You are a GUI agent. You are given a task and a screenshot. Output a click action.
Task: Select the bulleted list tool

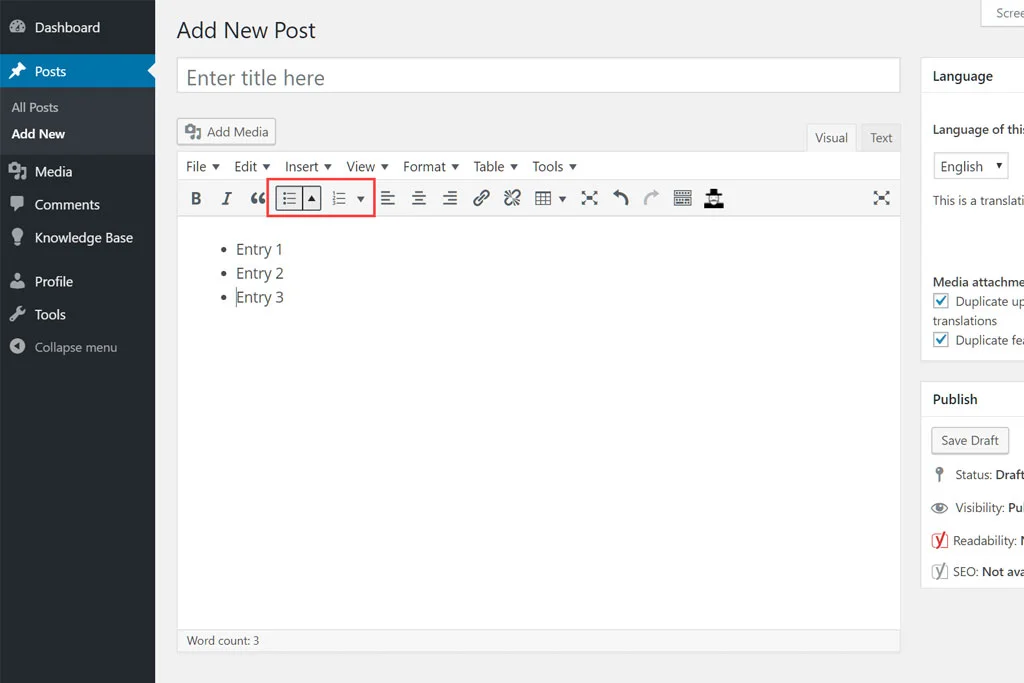pyautogui.click(x=288, y=198)
